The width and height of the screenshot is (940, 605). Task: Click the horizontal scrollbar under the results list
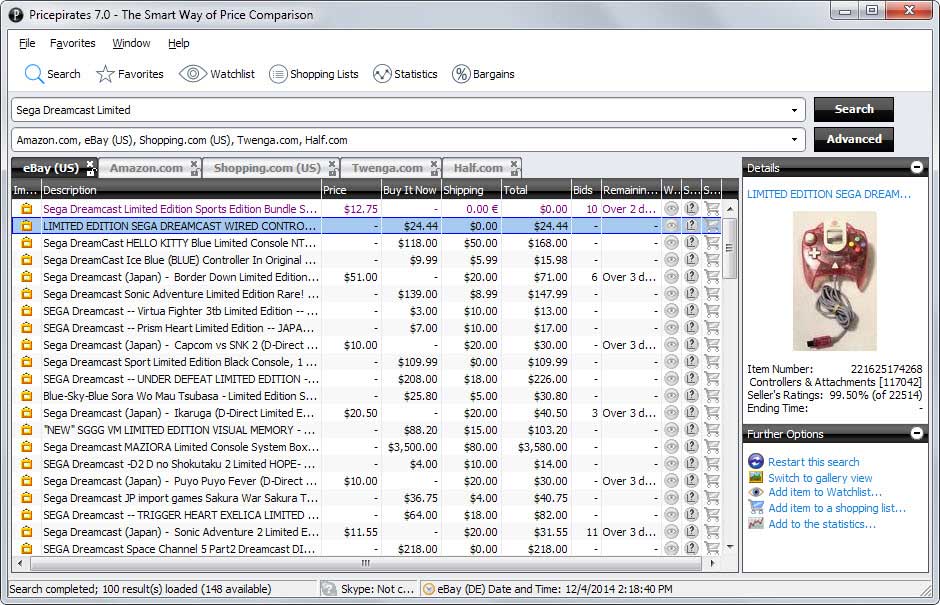366,563
